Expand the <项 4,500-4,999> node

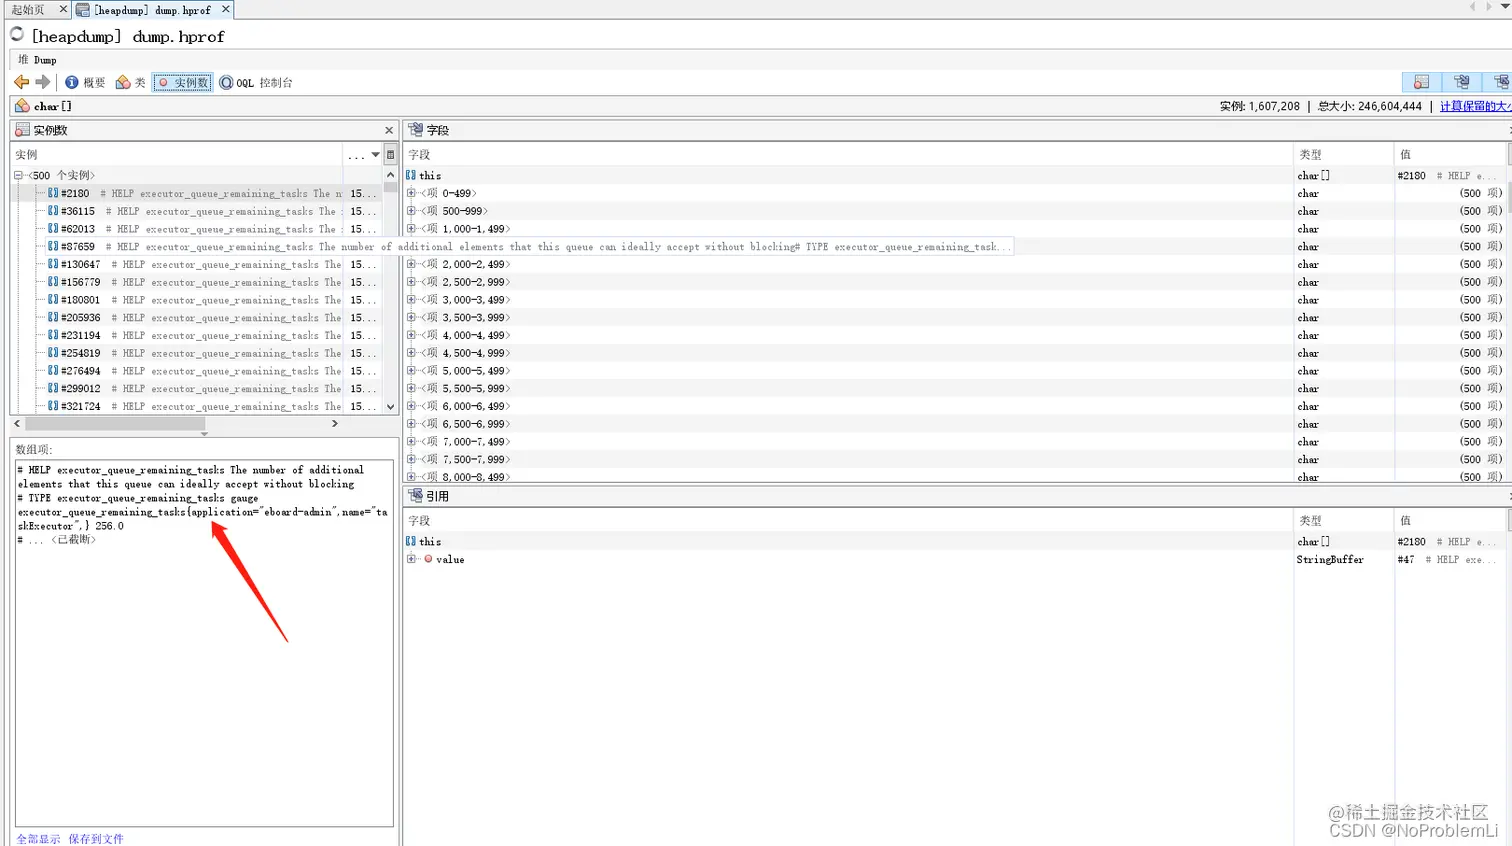click(411, 353)
